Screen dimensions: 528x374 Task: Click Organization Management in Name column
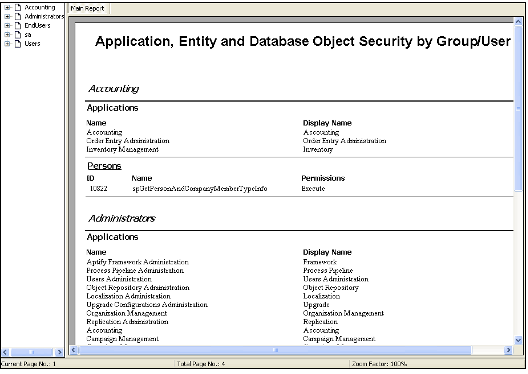(x=127, y=313)
